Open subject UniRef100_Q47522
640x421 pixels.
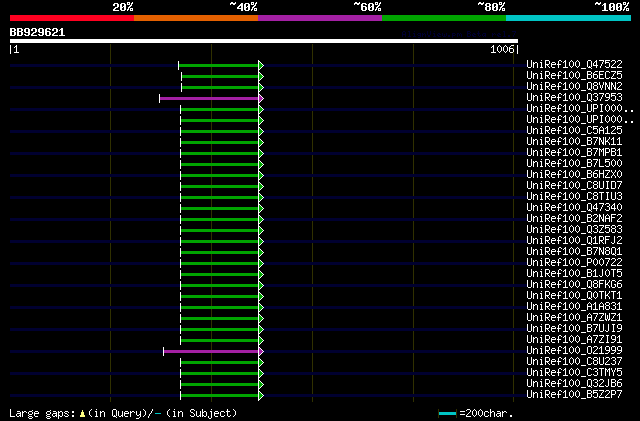(574, 64)
